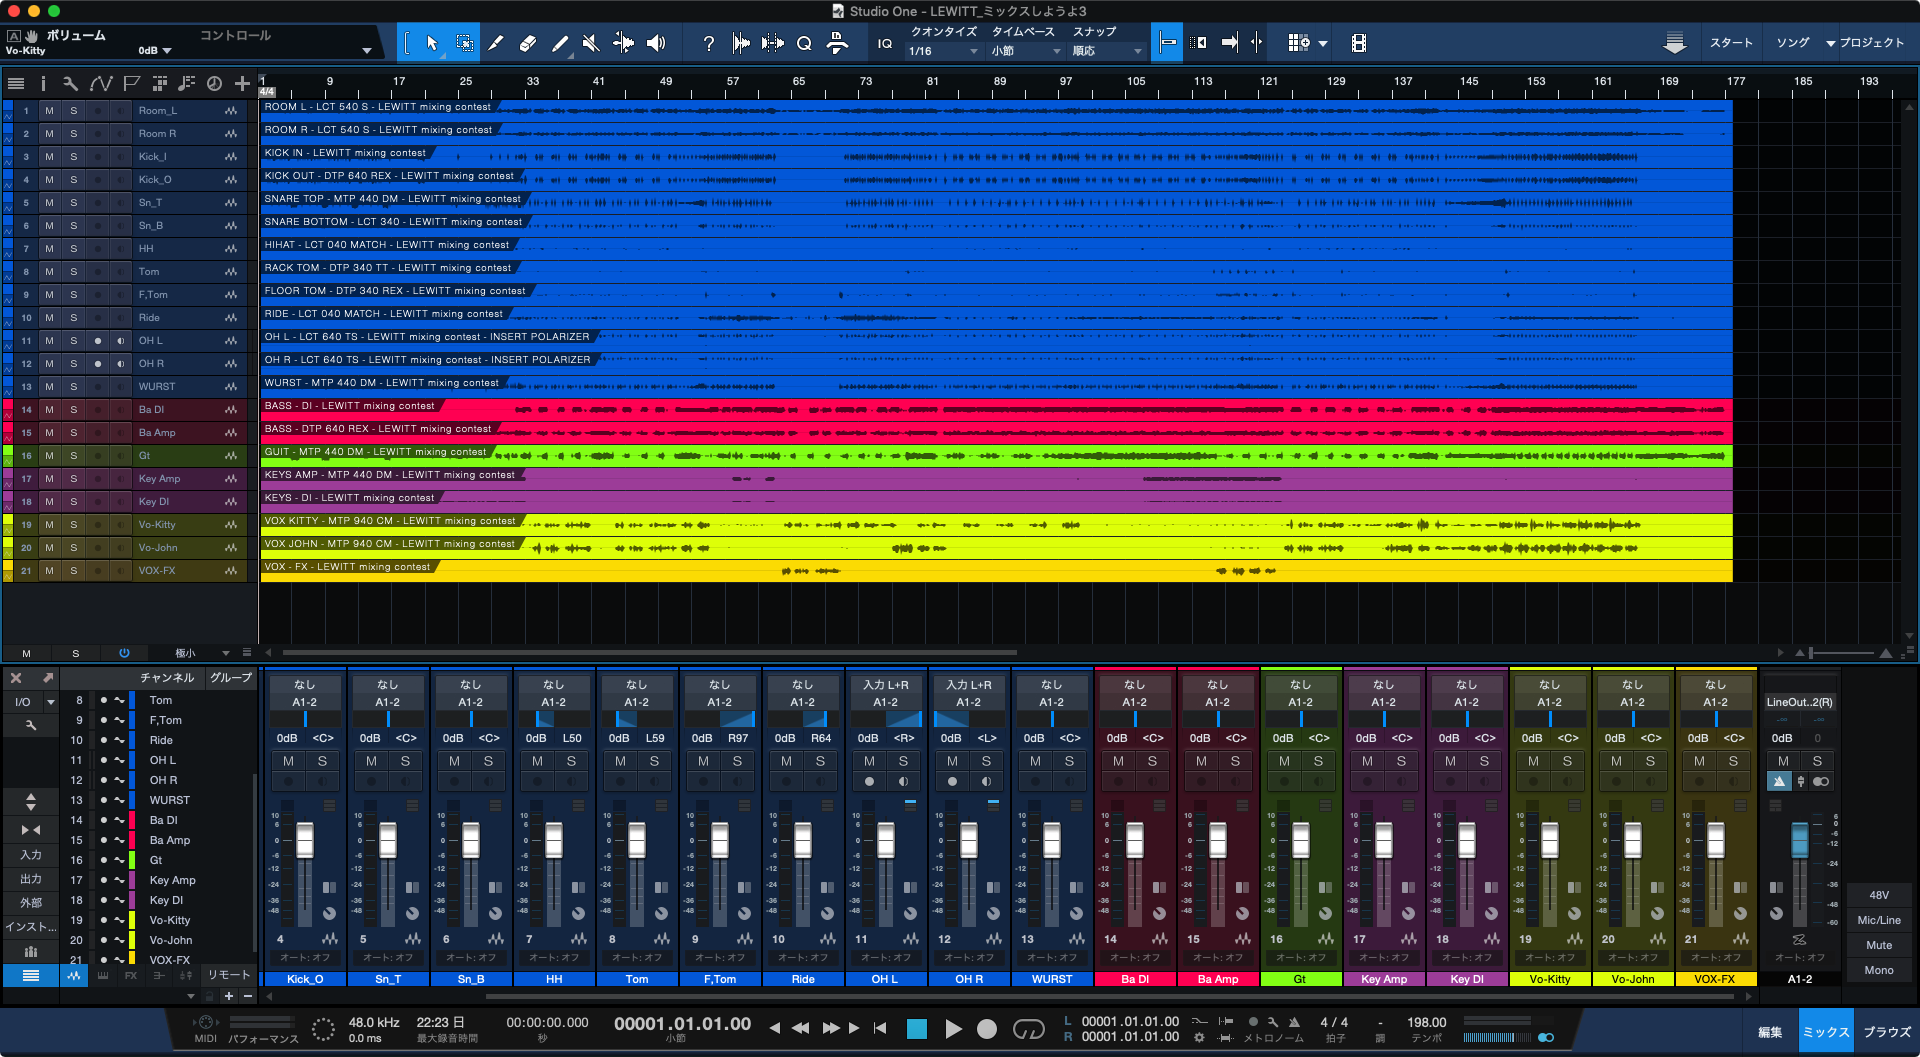
Task: Start playback with Play button
Action: click(x=953, y=1029)
